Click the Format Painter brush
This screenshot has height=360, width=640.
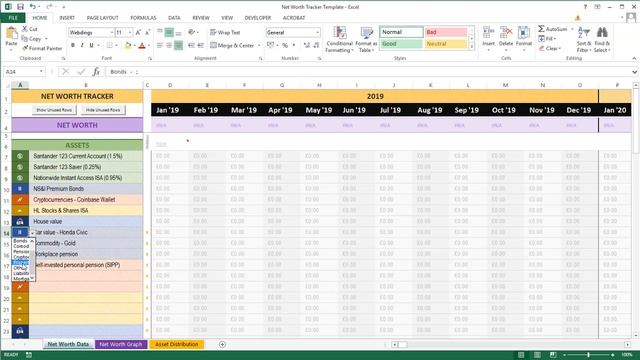coord(25,48)
